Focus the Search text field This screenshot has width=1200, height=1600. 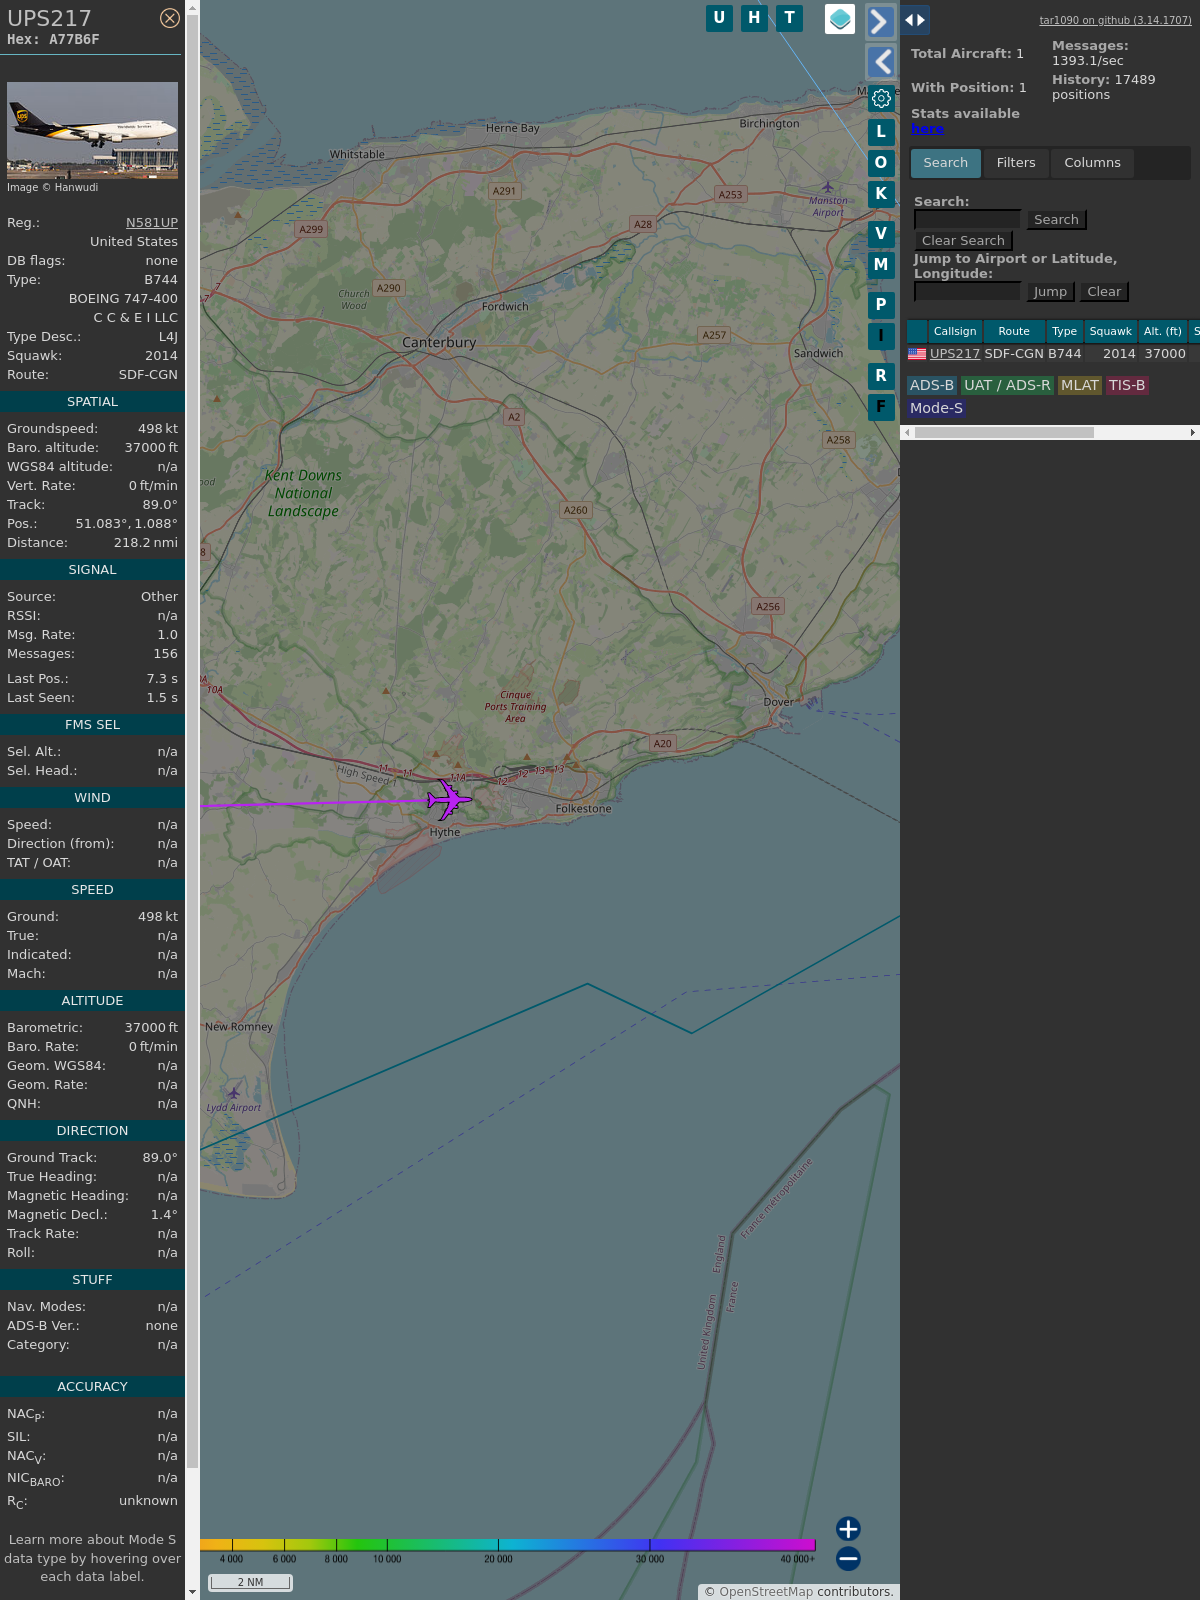(967, 220)
